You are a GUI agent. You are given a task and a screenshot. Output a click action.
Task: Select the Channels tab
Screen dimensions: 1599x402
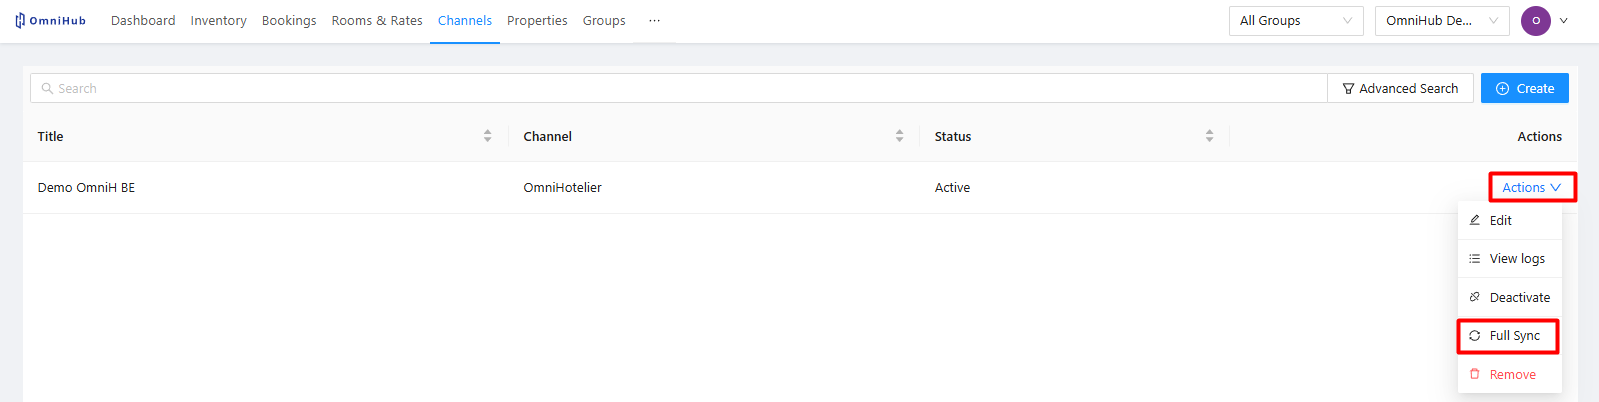[x=465, y=20]
